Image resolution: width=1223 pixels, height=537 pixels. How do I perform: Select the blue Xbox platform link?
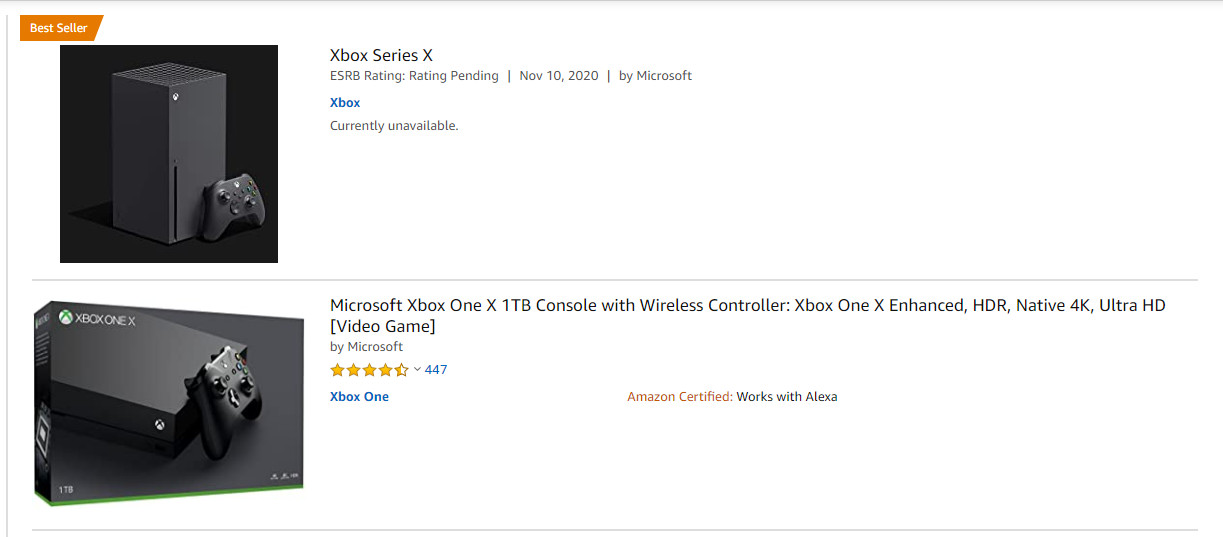pos(345,103)
